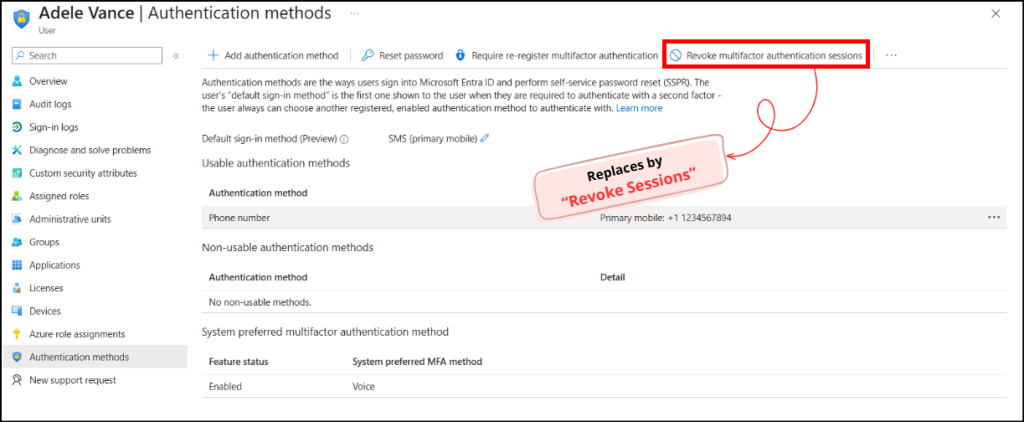Viewport: 1024px width, 422px height.
Task: Open the toolbar overflow ellipsis menu
Action: [x=891, y=56]
